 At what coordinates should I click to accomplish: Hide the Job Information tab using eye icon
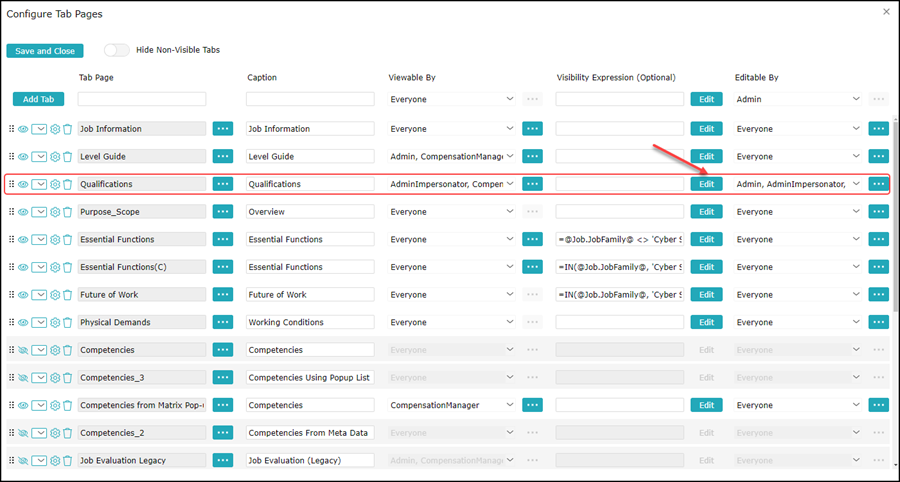click(23, 129)
